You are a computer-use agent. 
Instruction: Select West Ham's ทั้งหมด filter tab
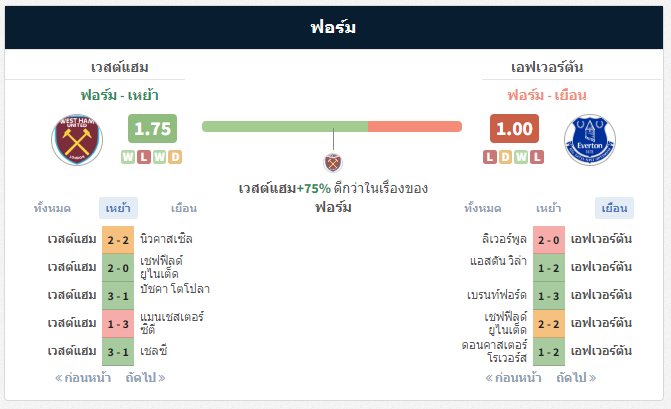(x=52, y=208)
